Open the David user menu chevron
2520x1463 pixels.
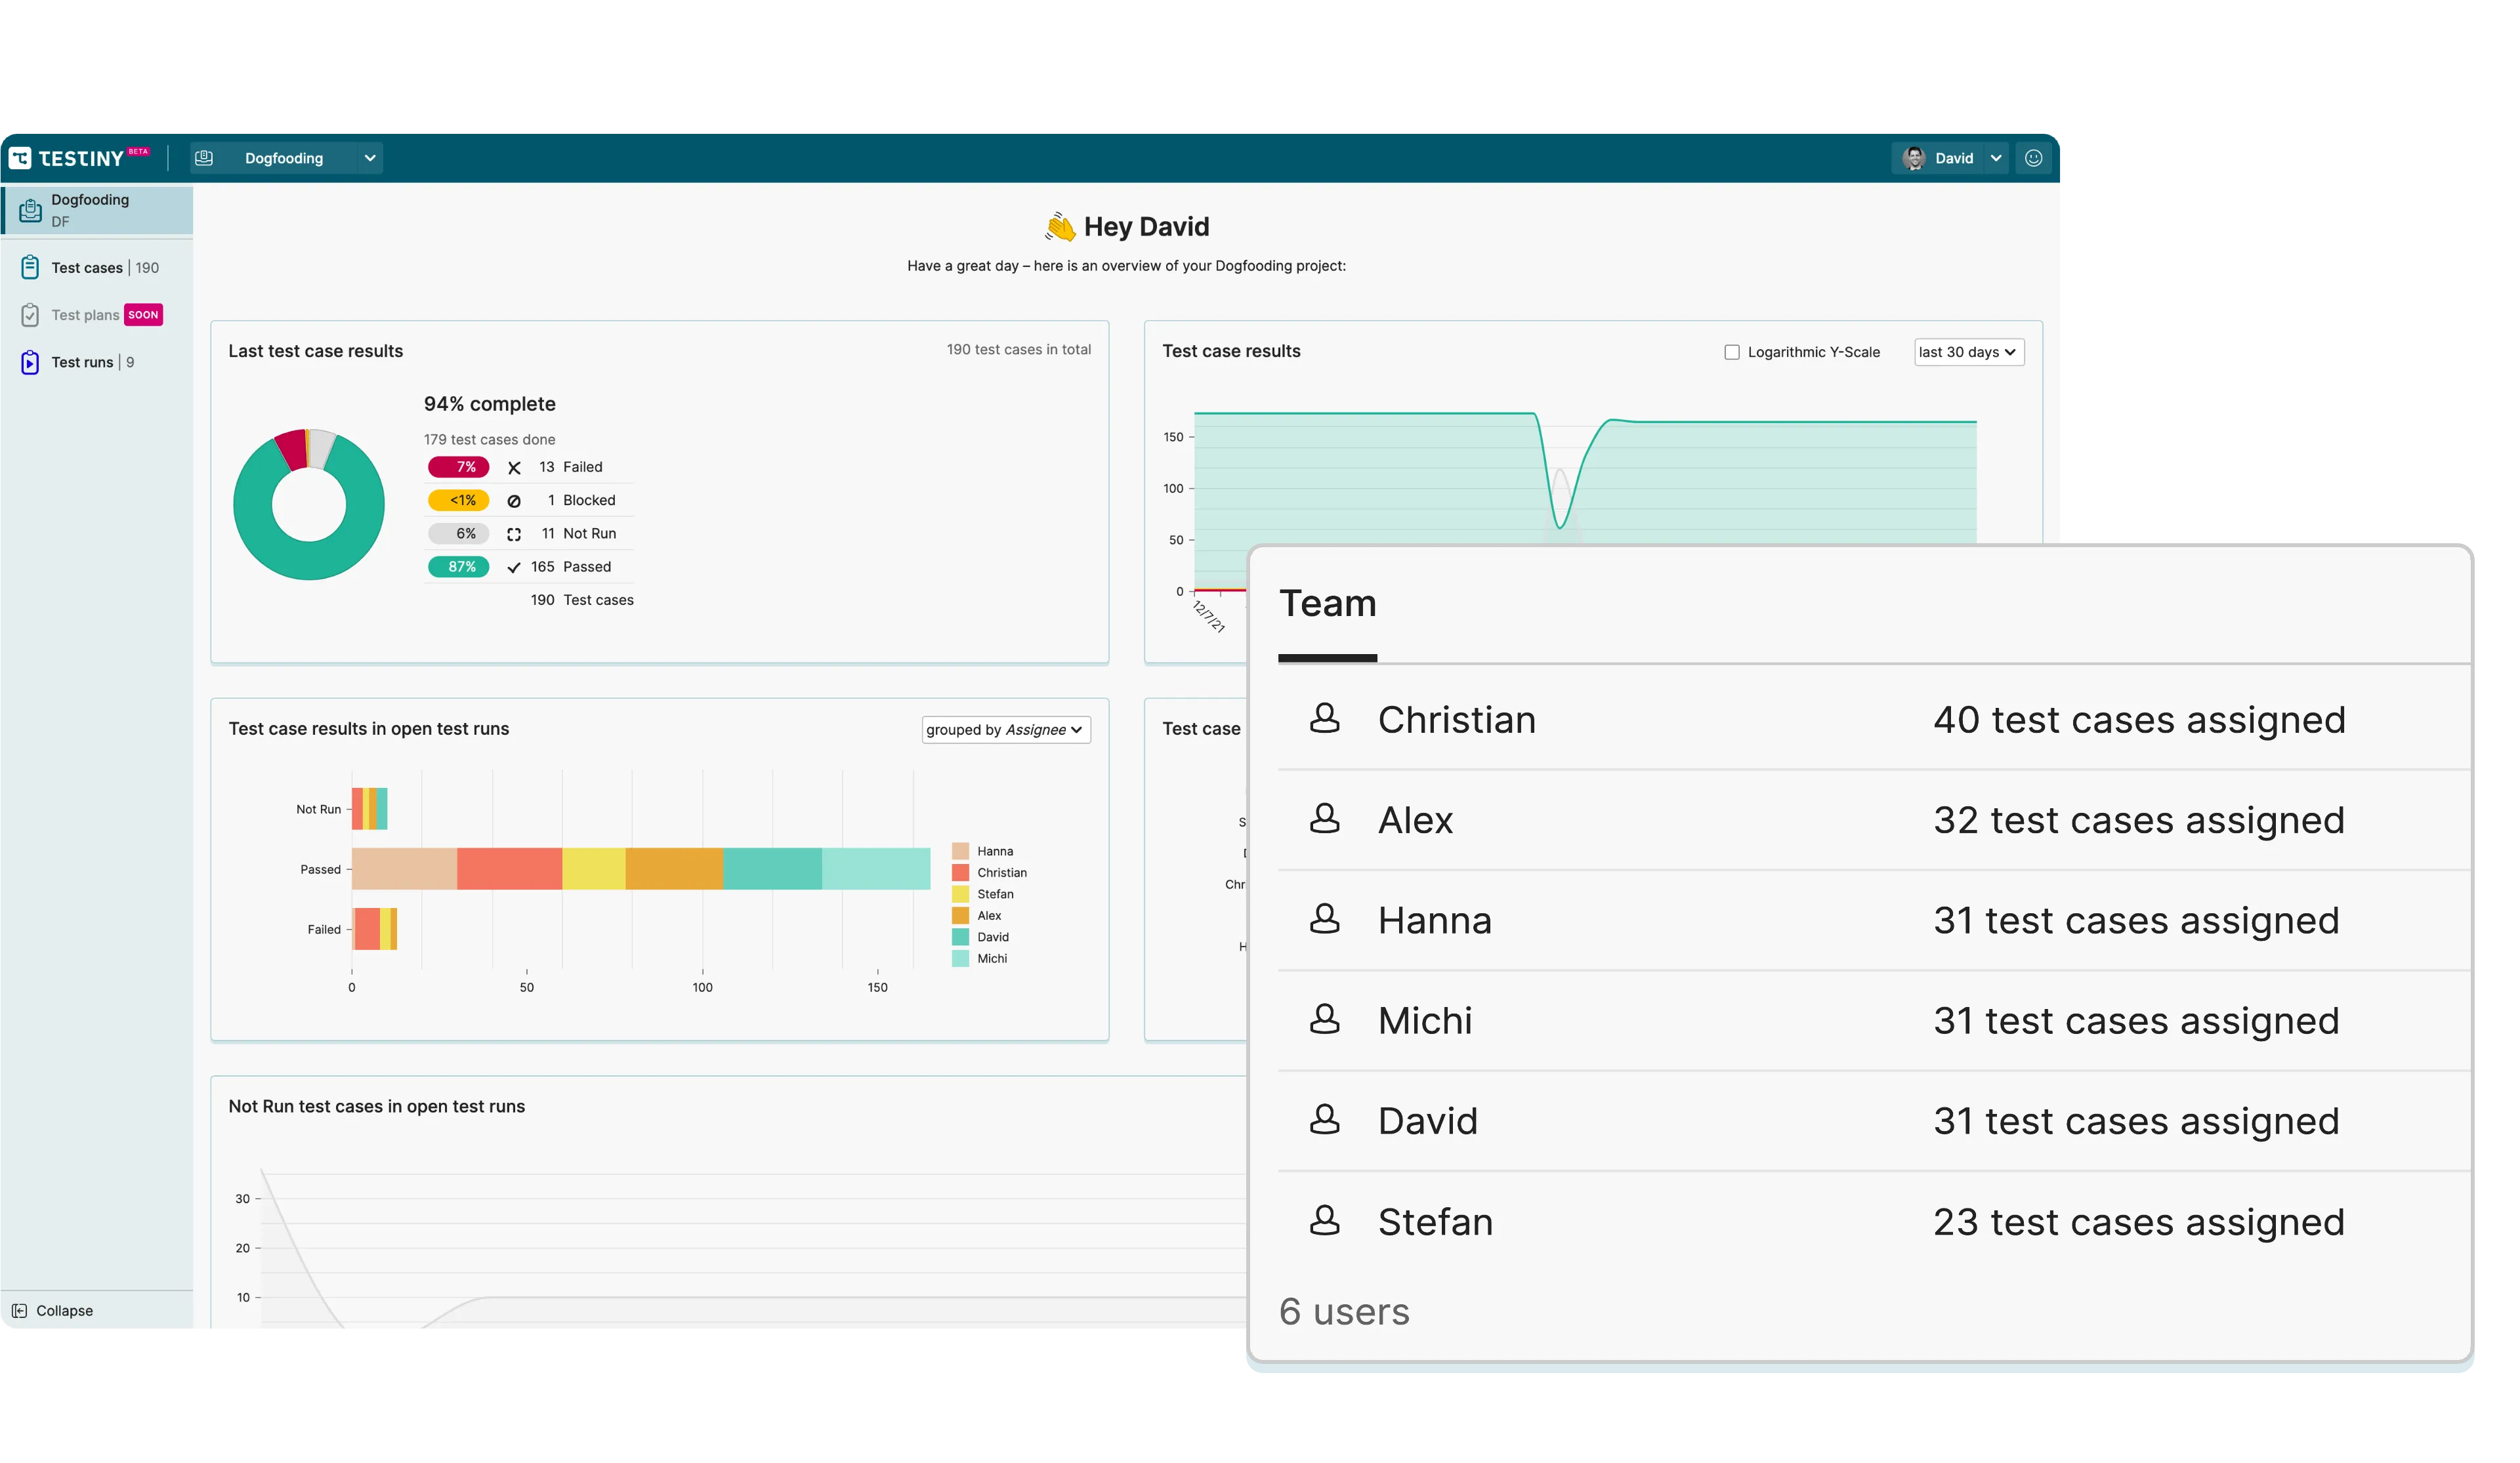(x=1996, y=158)
